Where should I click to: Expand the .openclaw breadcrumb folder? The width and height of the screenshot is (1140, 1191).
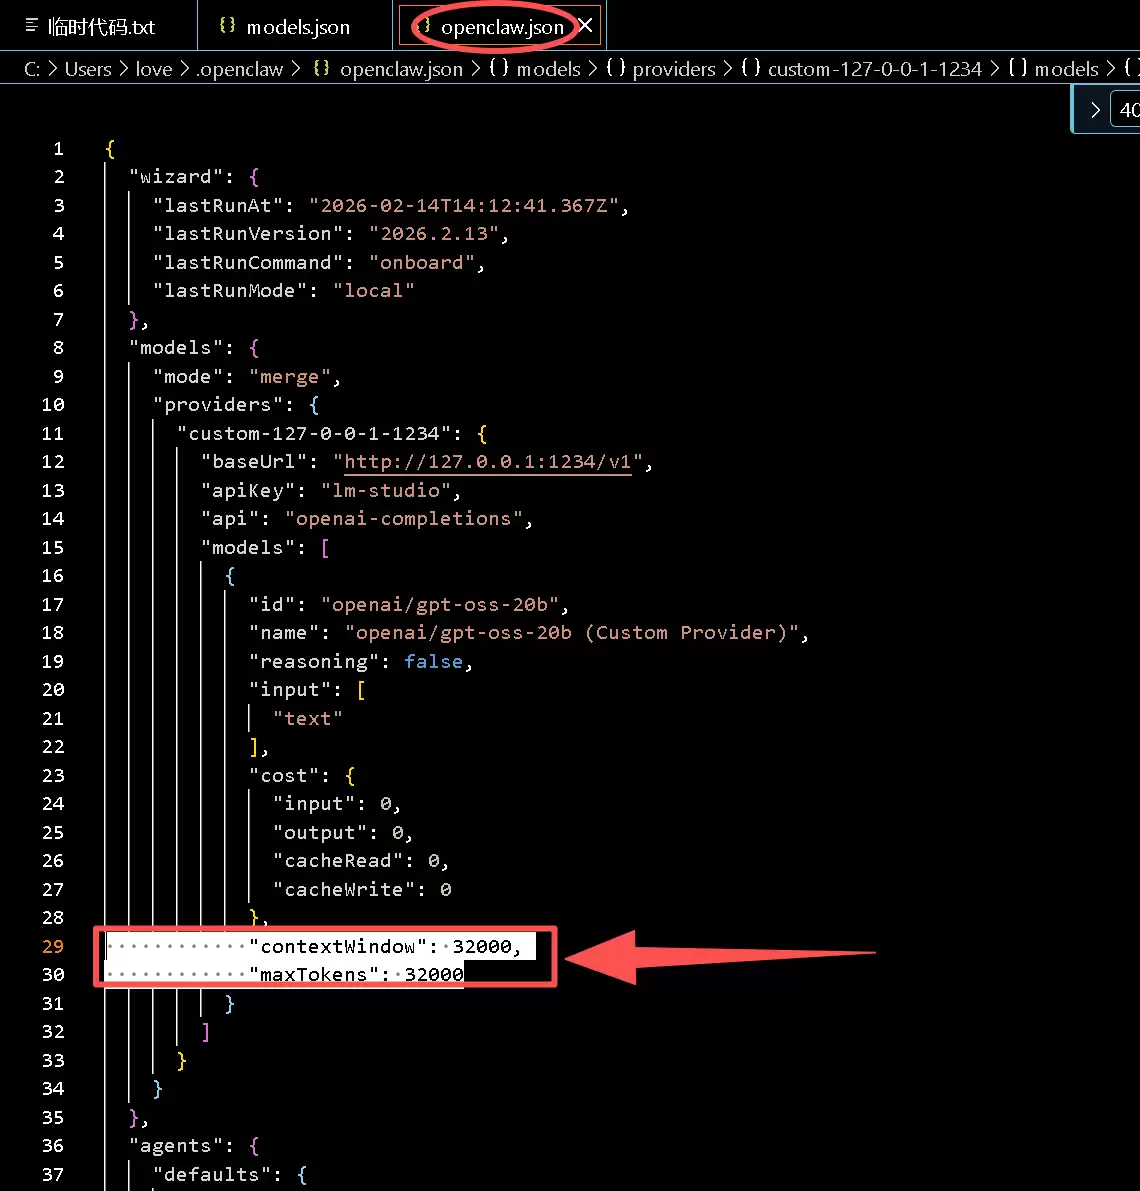(x=240, y=69)
